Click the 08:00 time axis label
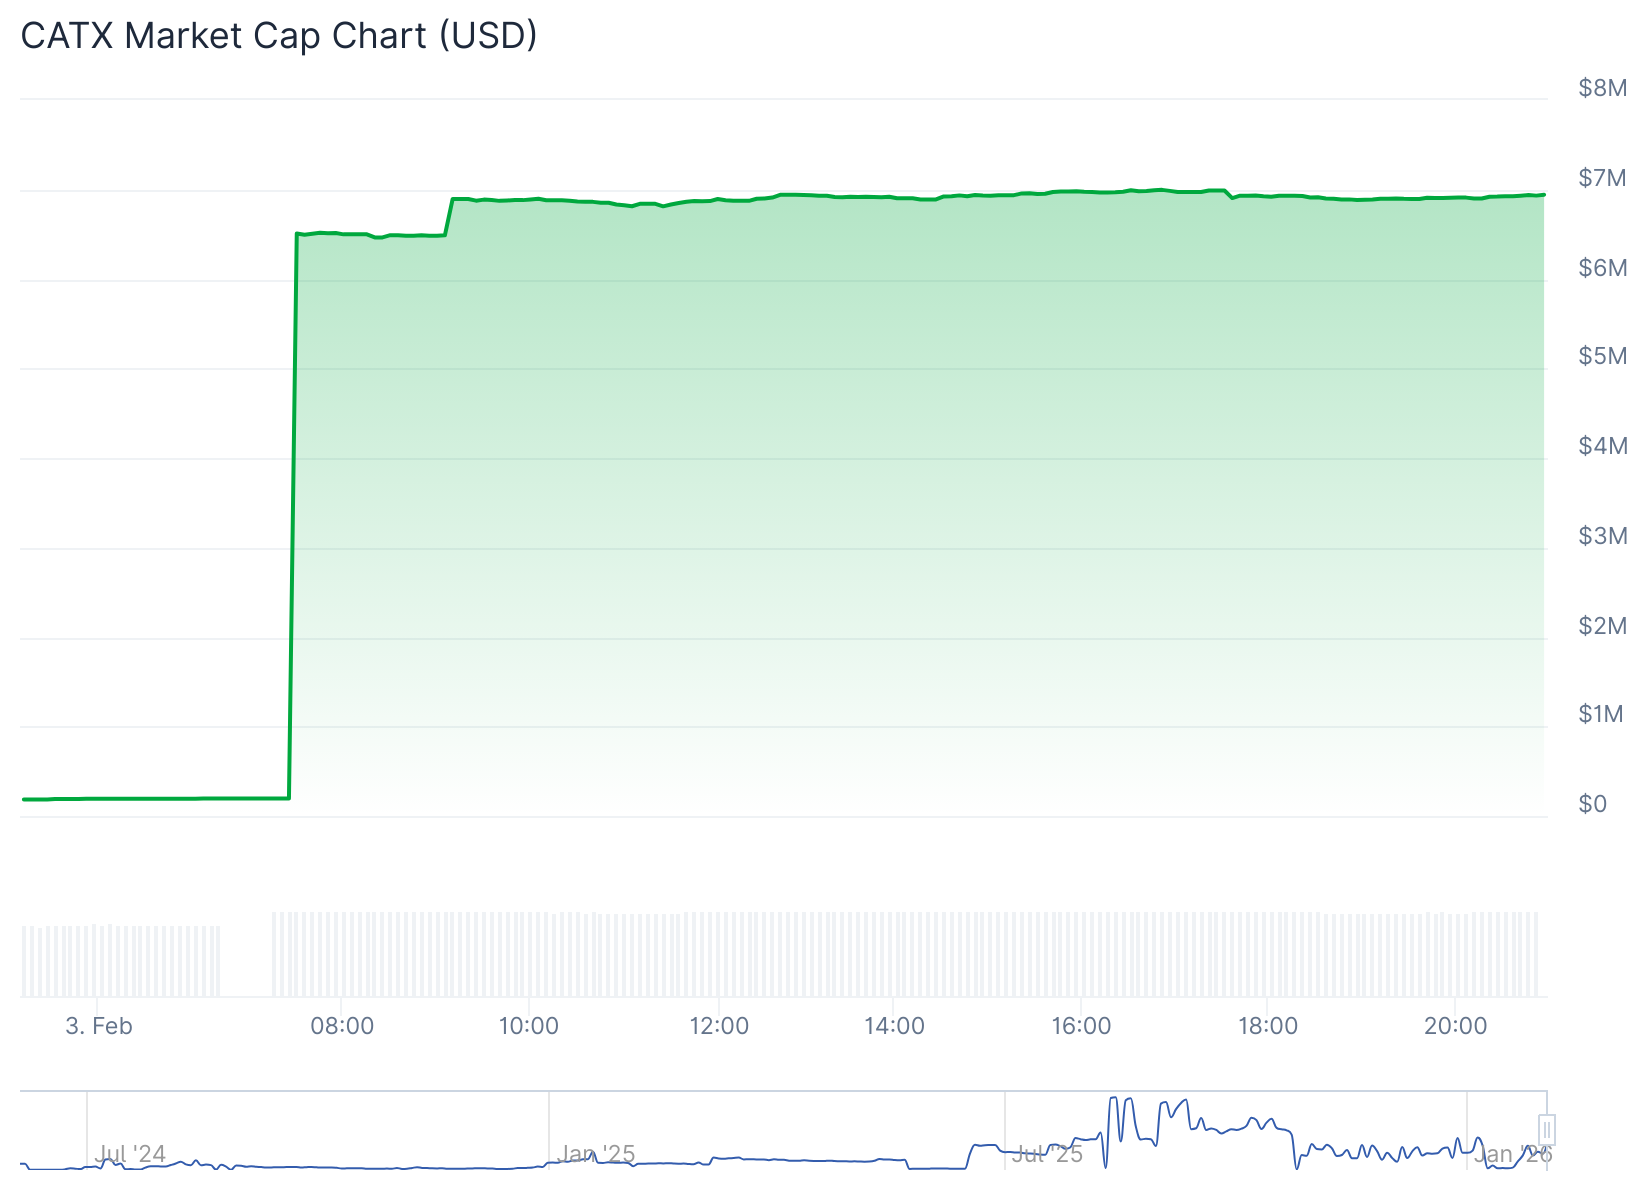 (342, 1026)
